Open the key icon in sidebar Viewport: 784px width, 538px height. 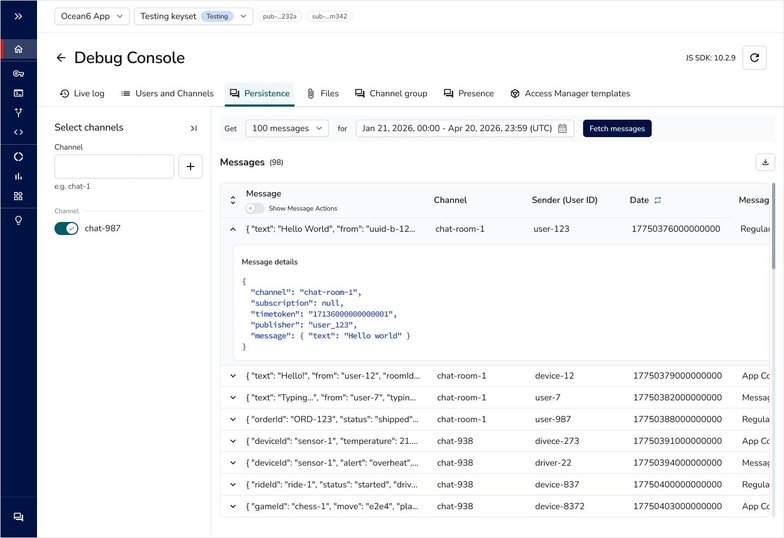click(18, 74)
